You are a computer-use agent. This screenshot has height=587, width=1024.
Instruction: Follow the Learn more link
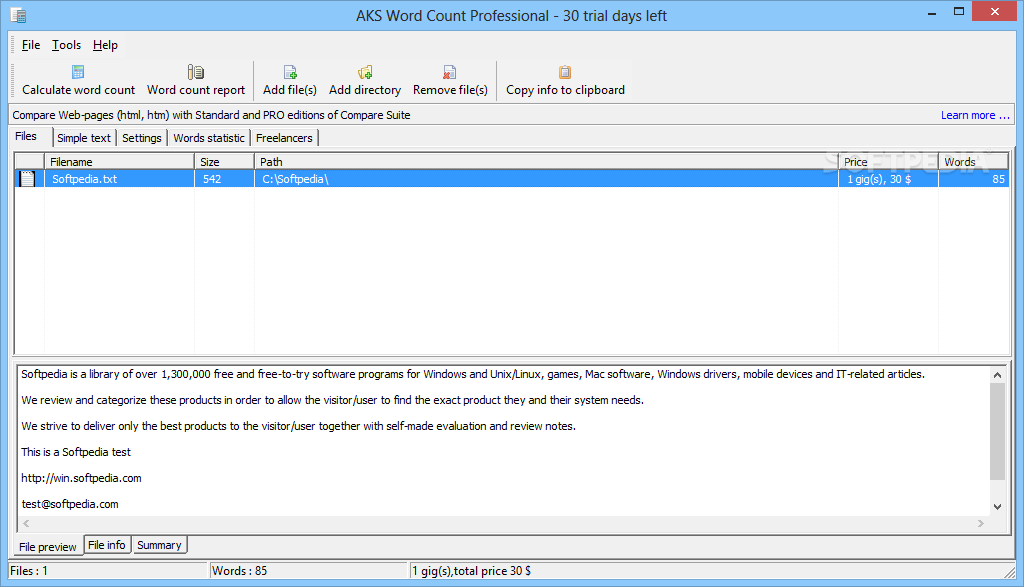point(975,116)
